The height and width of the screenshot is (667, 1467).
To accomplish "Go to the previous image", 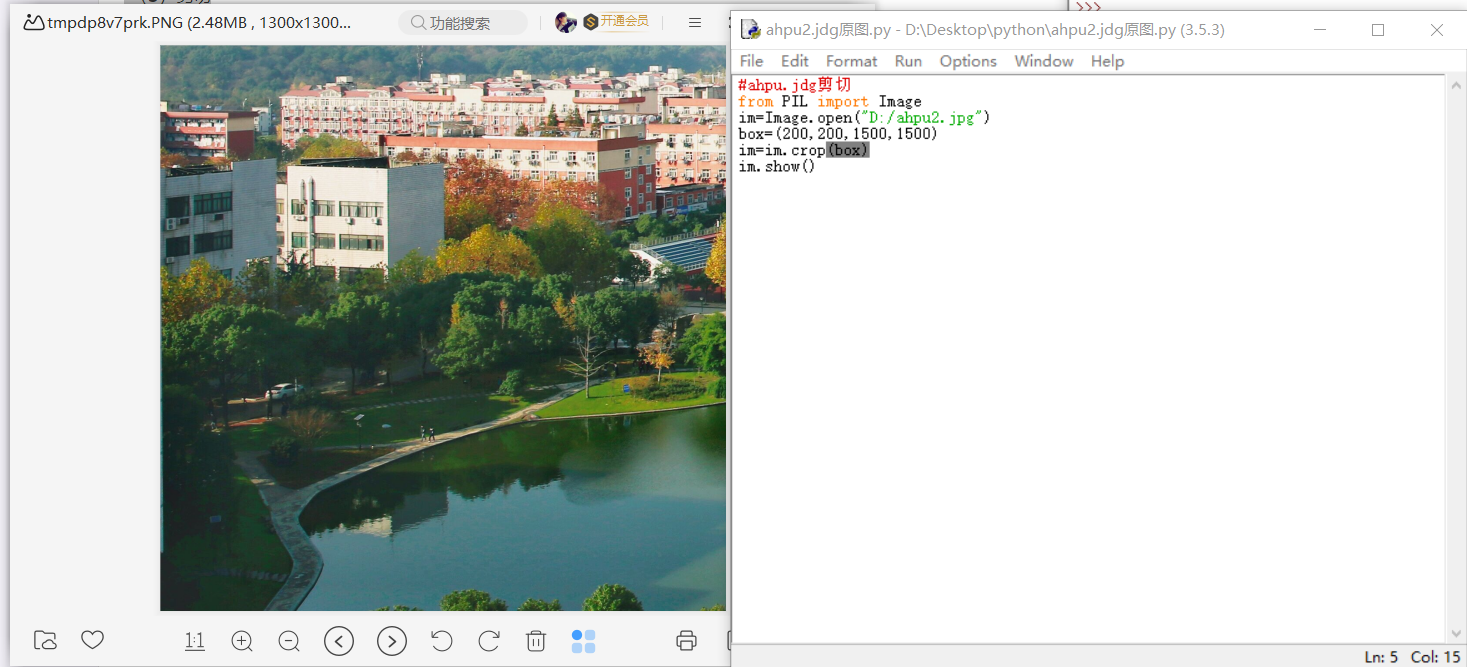I will point(339,641).
